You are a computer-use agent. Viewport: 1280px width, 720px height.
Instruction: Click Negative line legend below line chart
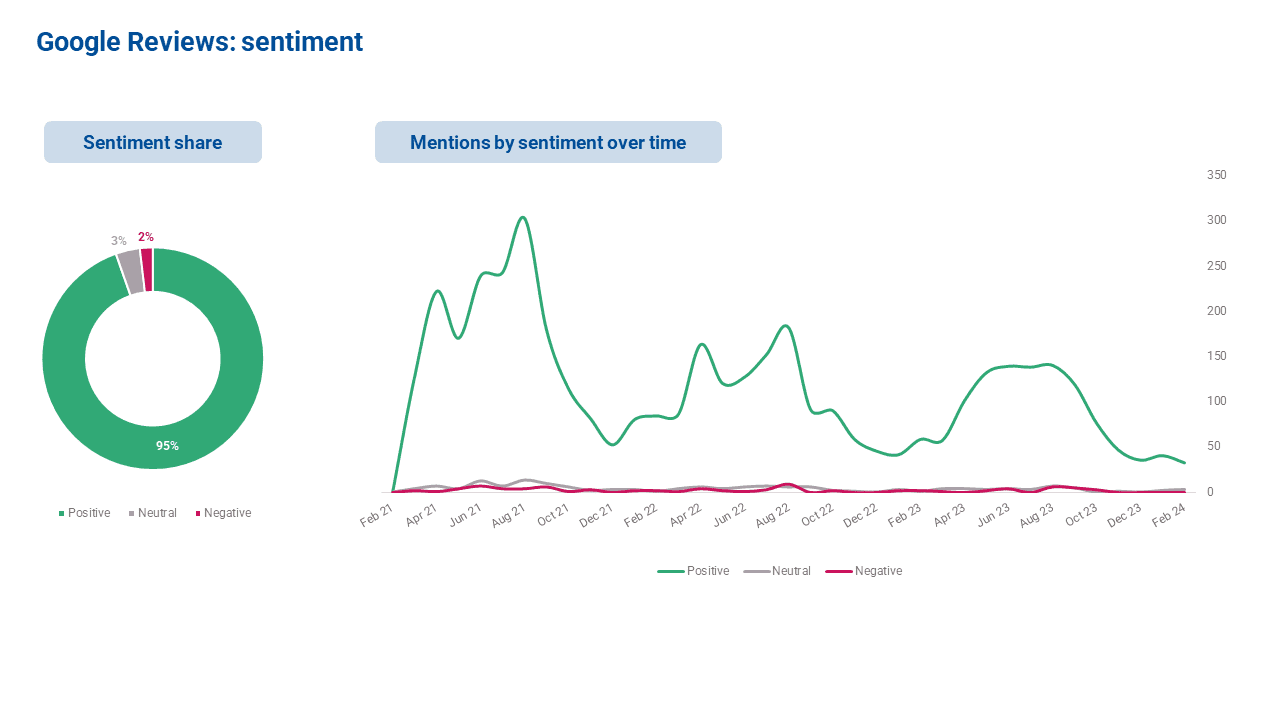click(863, 571)
